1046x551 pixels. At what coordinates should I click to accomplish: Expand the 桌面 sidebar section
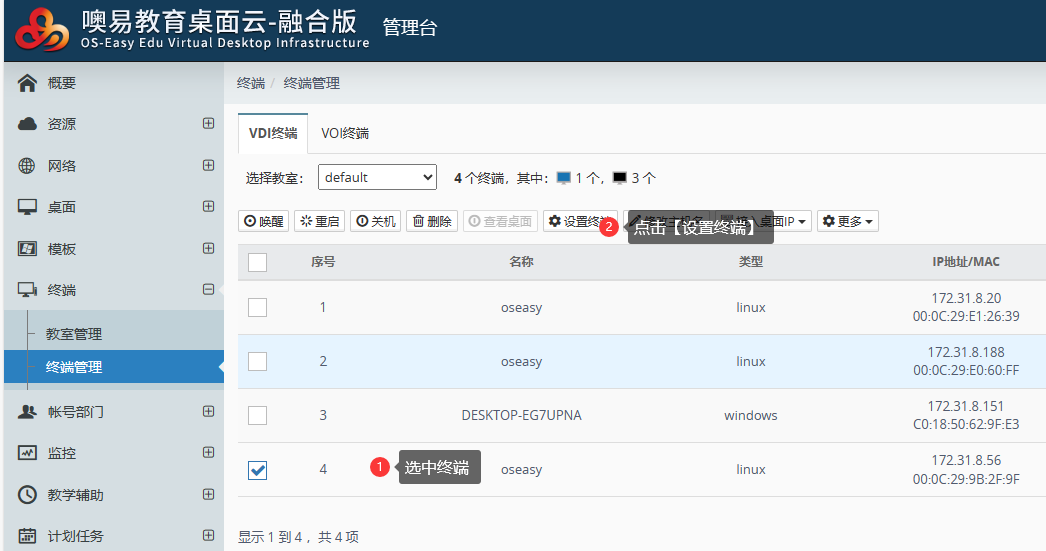pos(208,207)
